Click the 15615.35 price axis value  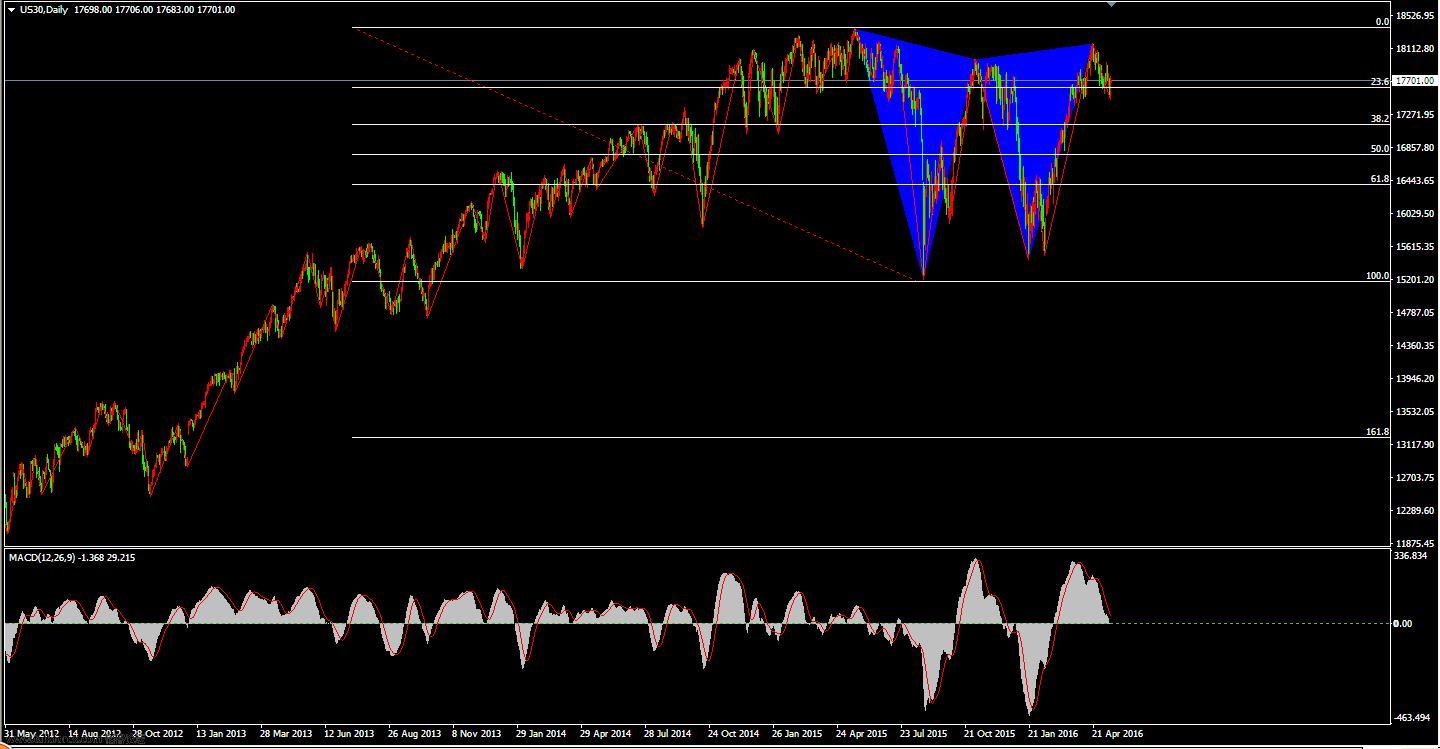[x=1415, y=247]
